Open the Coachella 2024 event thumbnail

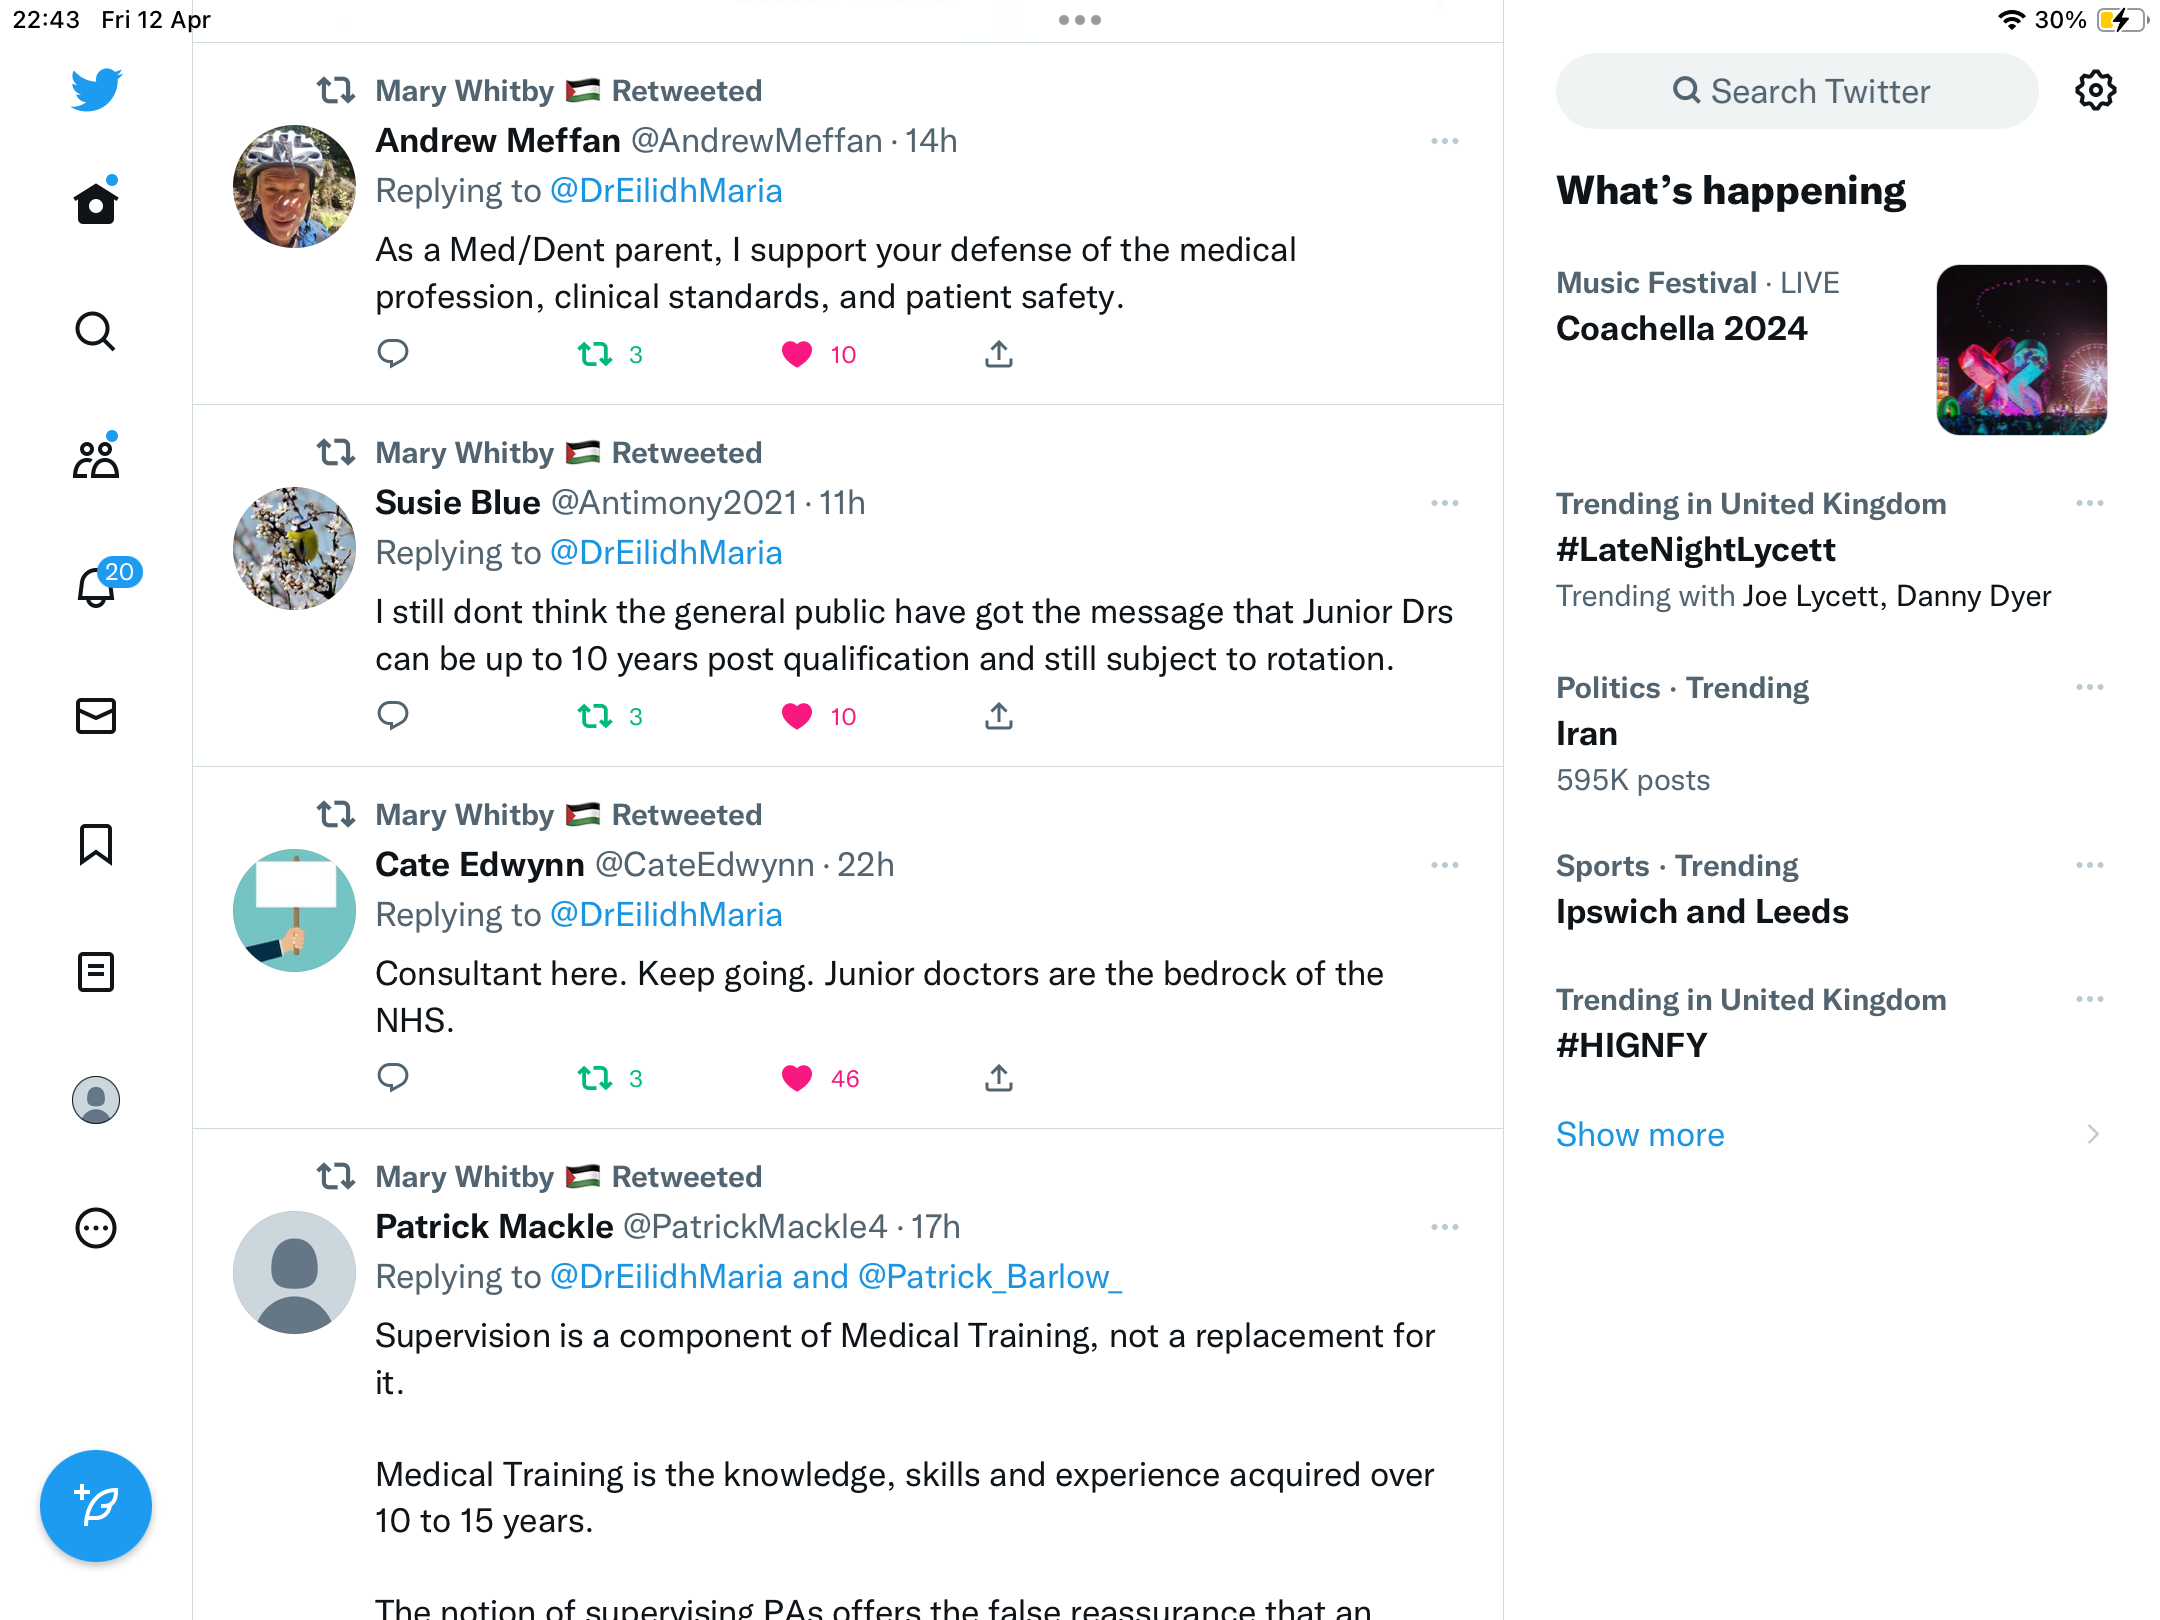coord(2022,350)
